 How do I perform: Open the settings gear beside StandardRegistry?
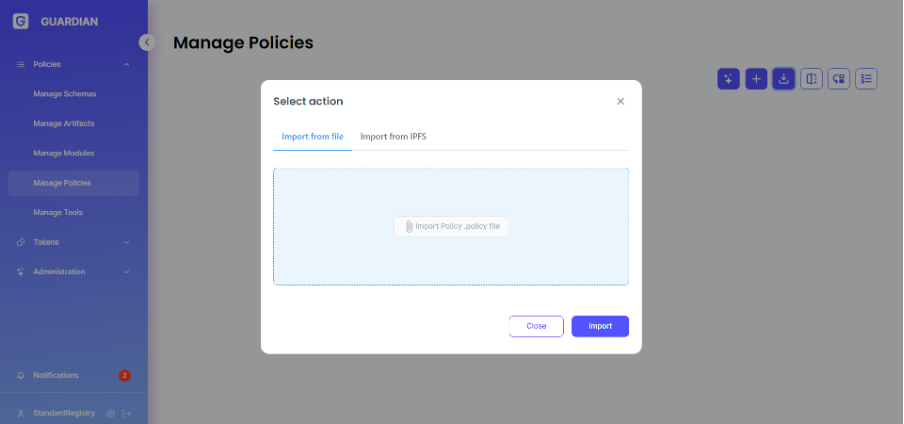pos(111,413)
